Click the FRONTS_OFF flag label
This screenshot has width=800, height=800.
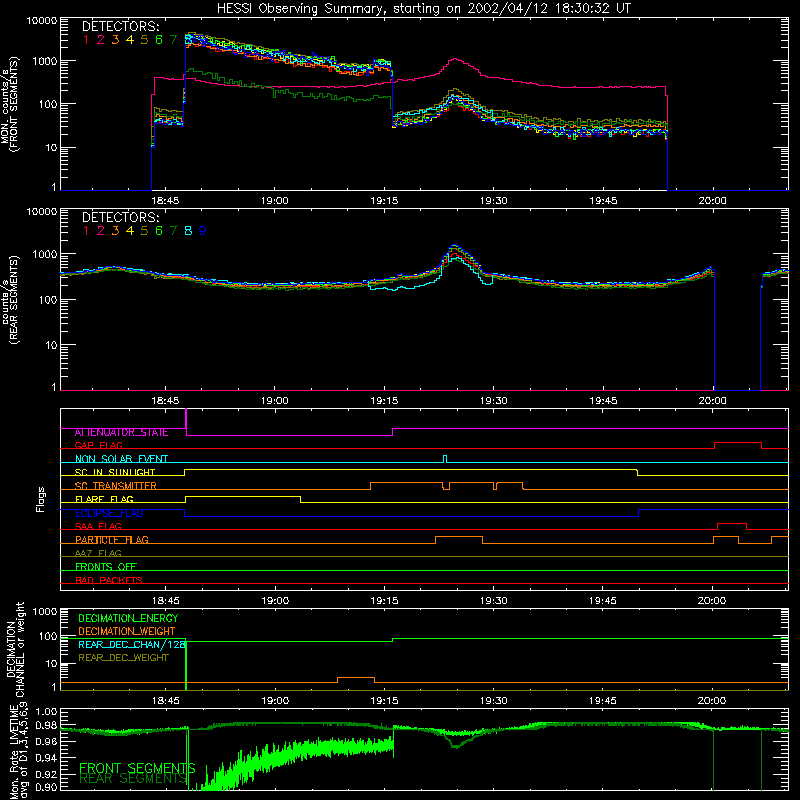click(106, 567)
